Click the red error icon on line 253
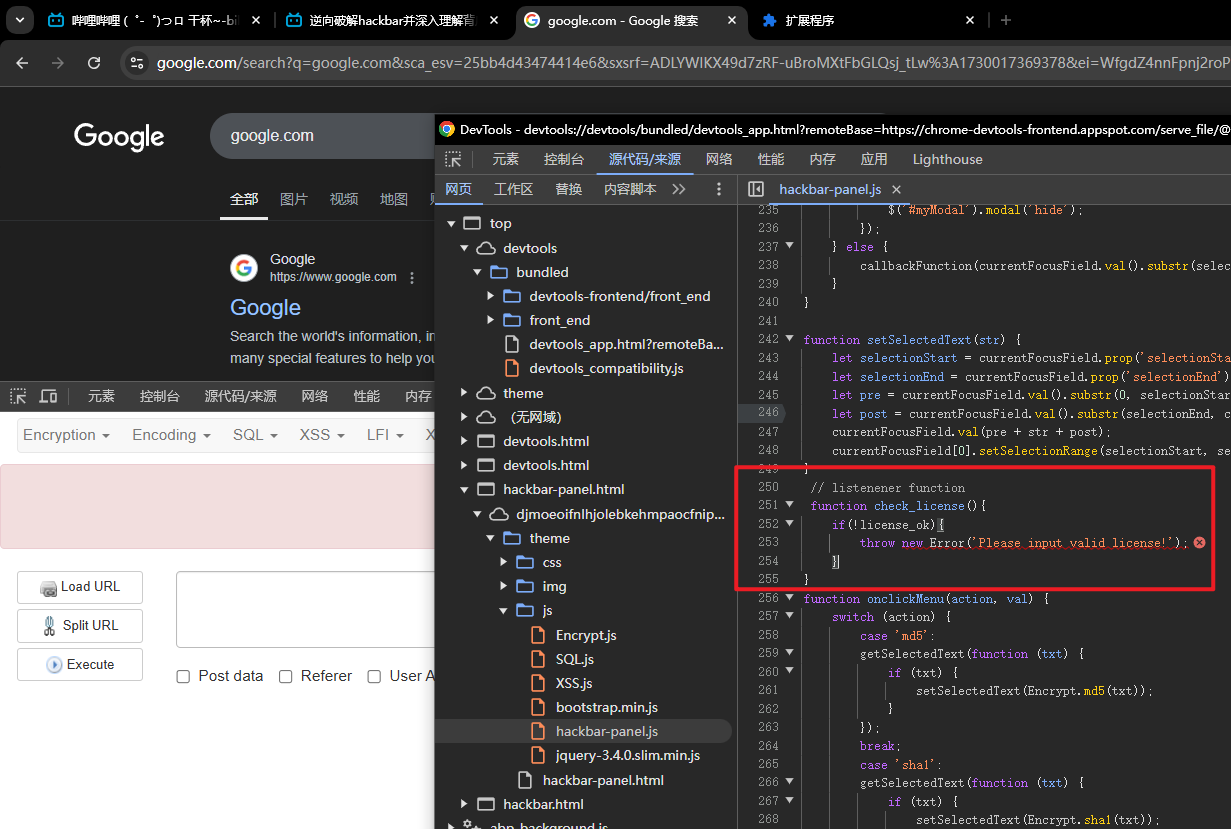This screenshot has height=829, width=1231. tap(1199, 542)
